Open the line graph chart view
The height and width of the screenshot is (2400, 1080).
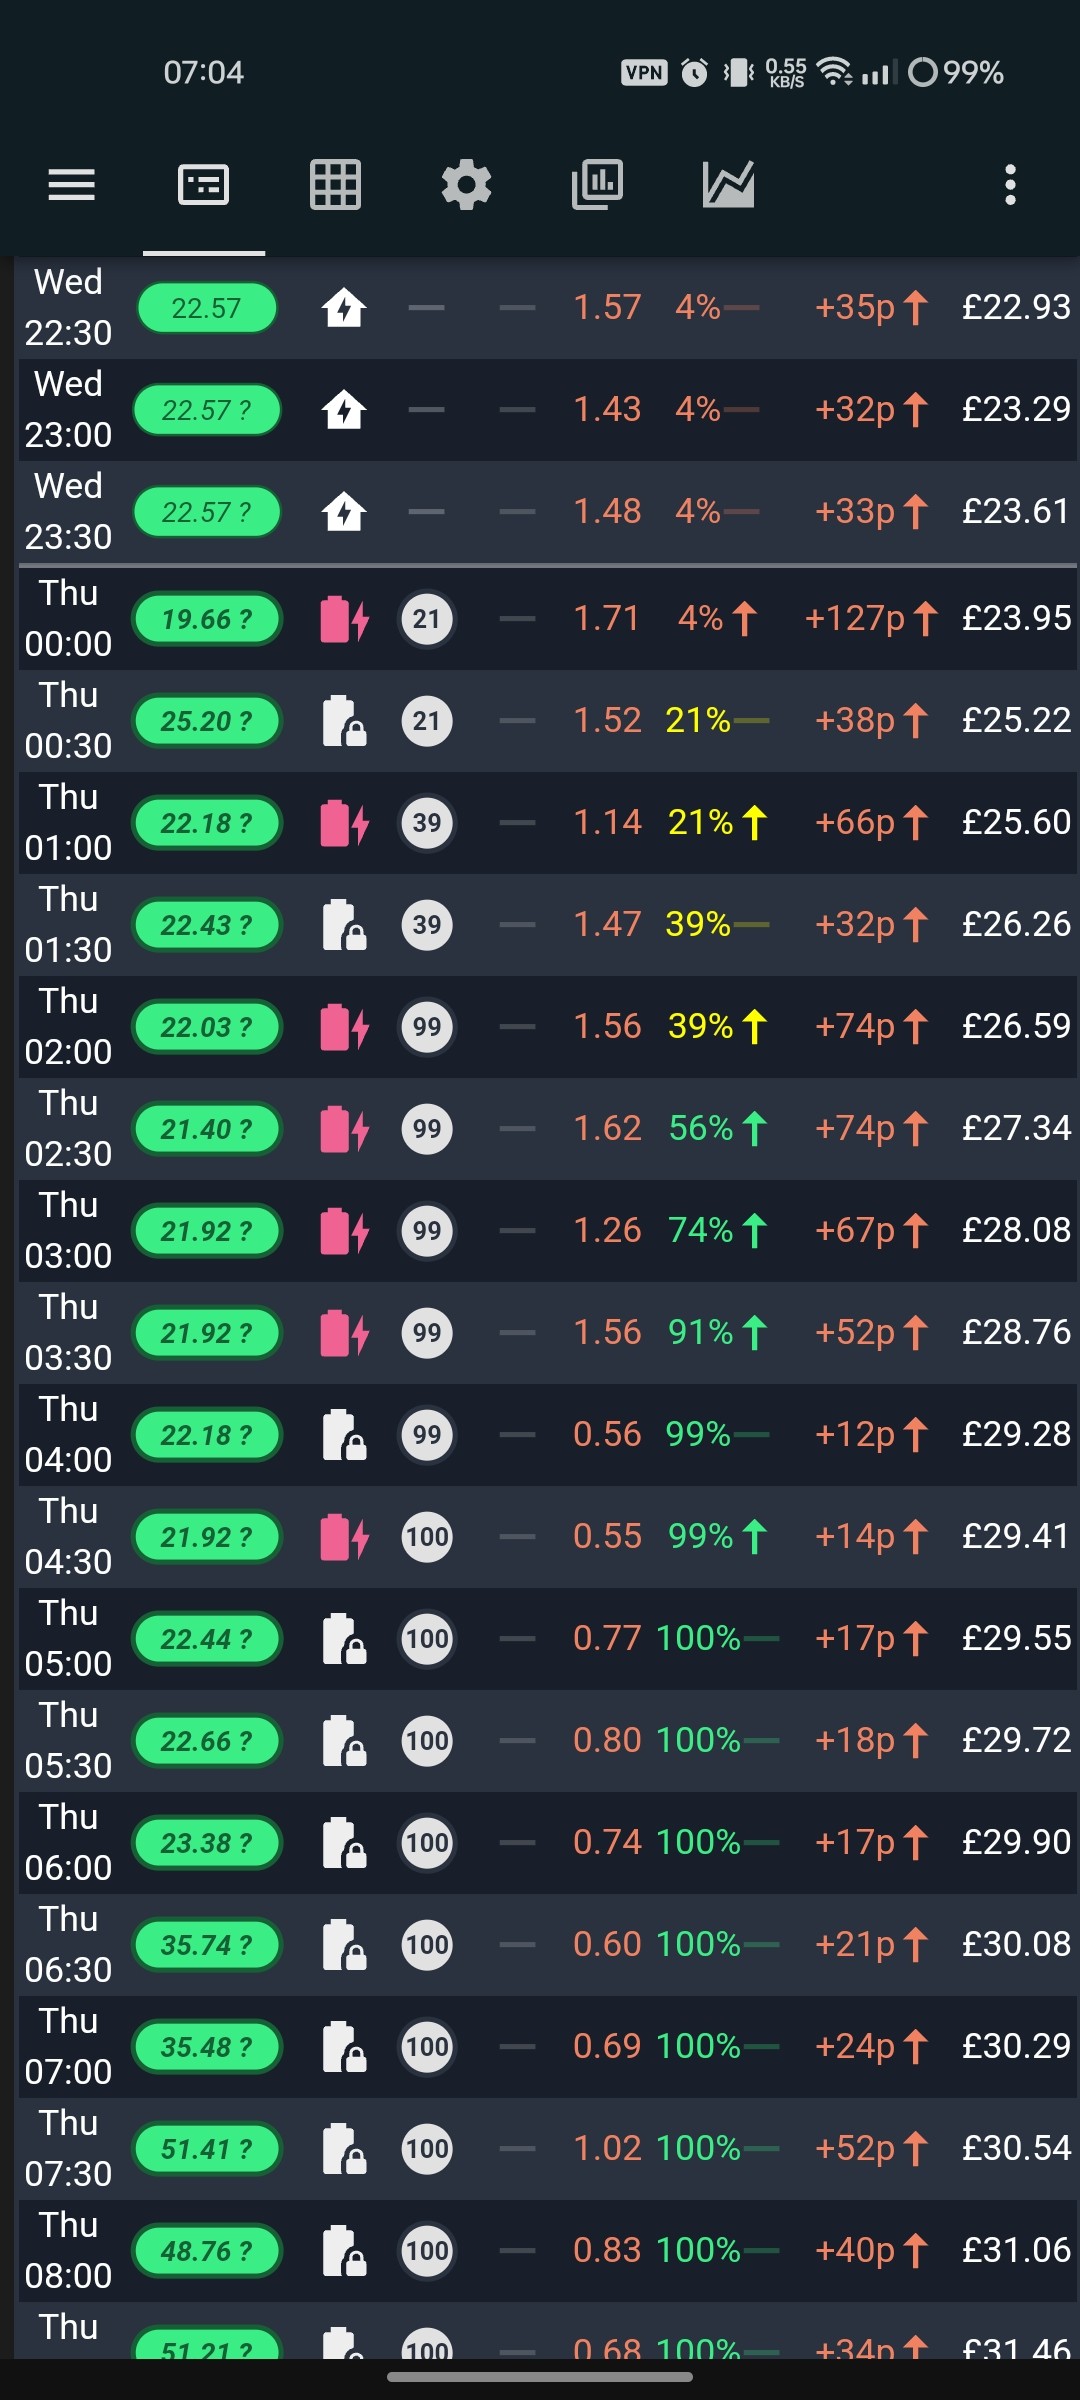click(x=728, y=185)
